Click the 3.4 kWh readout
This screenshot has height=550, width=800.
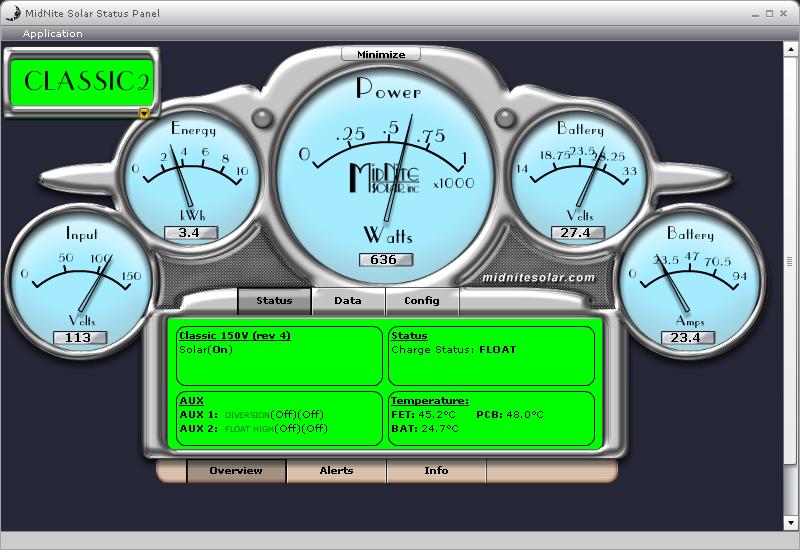tap(191, 233)
